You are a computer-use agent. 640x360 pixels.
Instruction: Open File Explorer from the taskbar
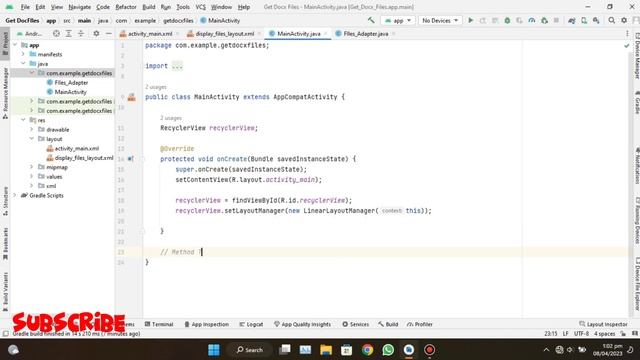[x=326, y=350]
